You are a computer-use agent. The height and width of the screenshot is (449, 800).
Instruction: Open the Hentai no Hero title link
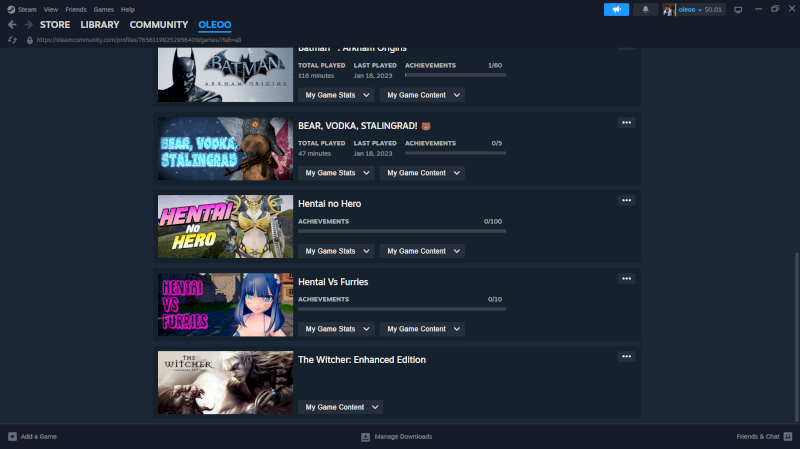[330, 204]
